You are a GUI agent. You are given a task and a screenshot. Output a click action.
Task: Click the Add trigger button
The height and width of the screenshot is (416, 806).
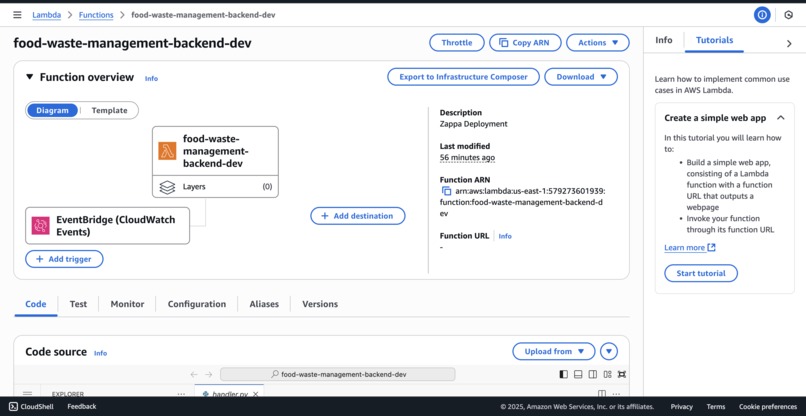coord(64,259)
